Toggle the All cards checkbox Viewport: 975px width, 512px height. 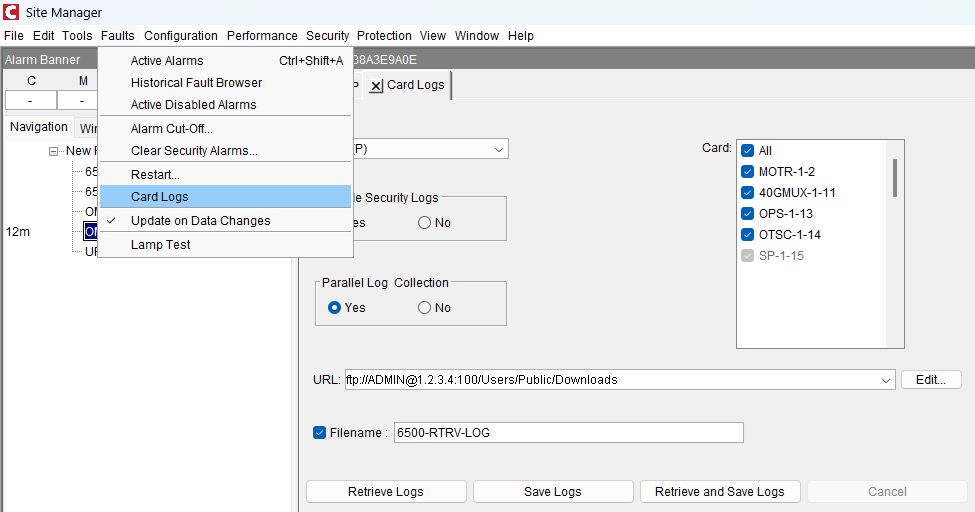[748, 151]
